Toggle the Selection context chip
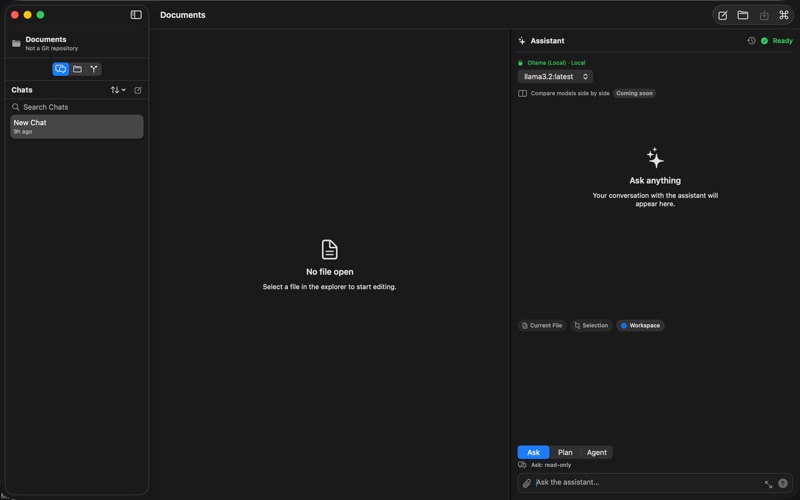Image resolution: width=800 pixels, height=500 pixels. pyautogui.click(x=591, y=326)
